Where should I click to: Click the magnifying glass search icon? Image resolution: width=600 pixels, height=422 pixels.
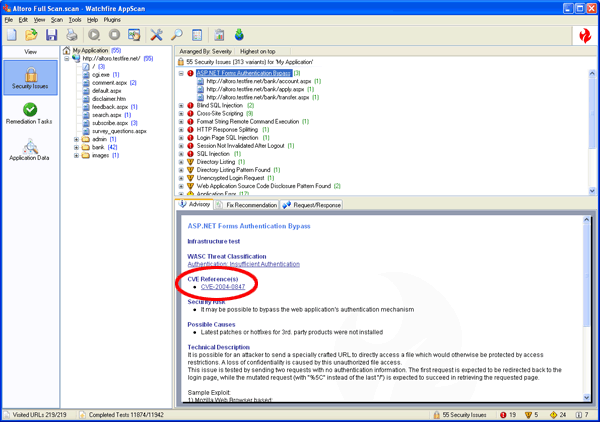(176, 36)
